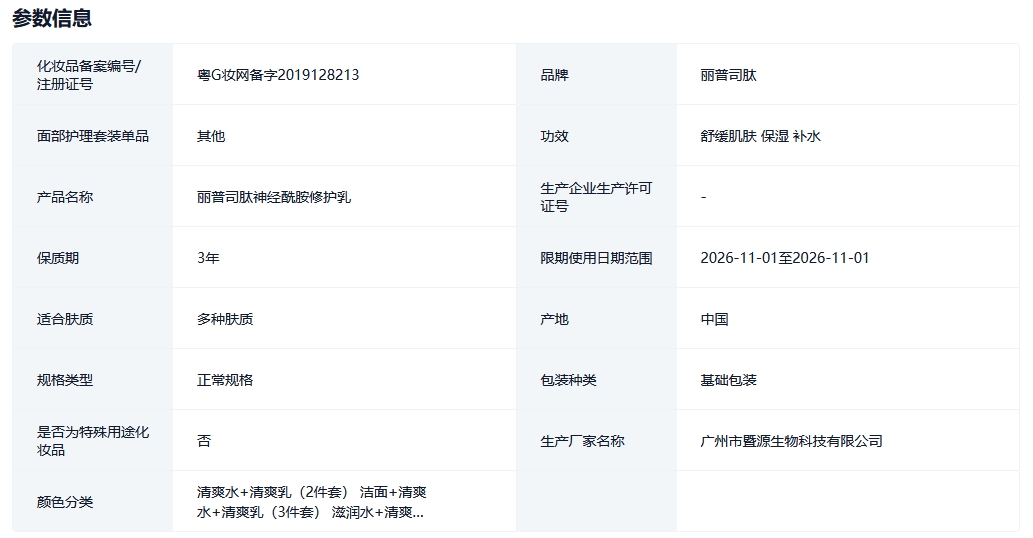Click the 化妆品备案编号/注册证号 label
The width and height of the screenshot is (1033, 538).
click(89, 75)
